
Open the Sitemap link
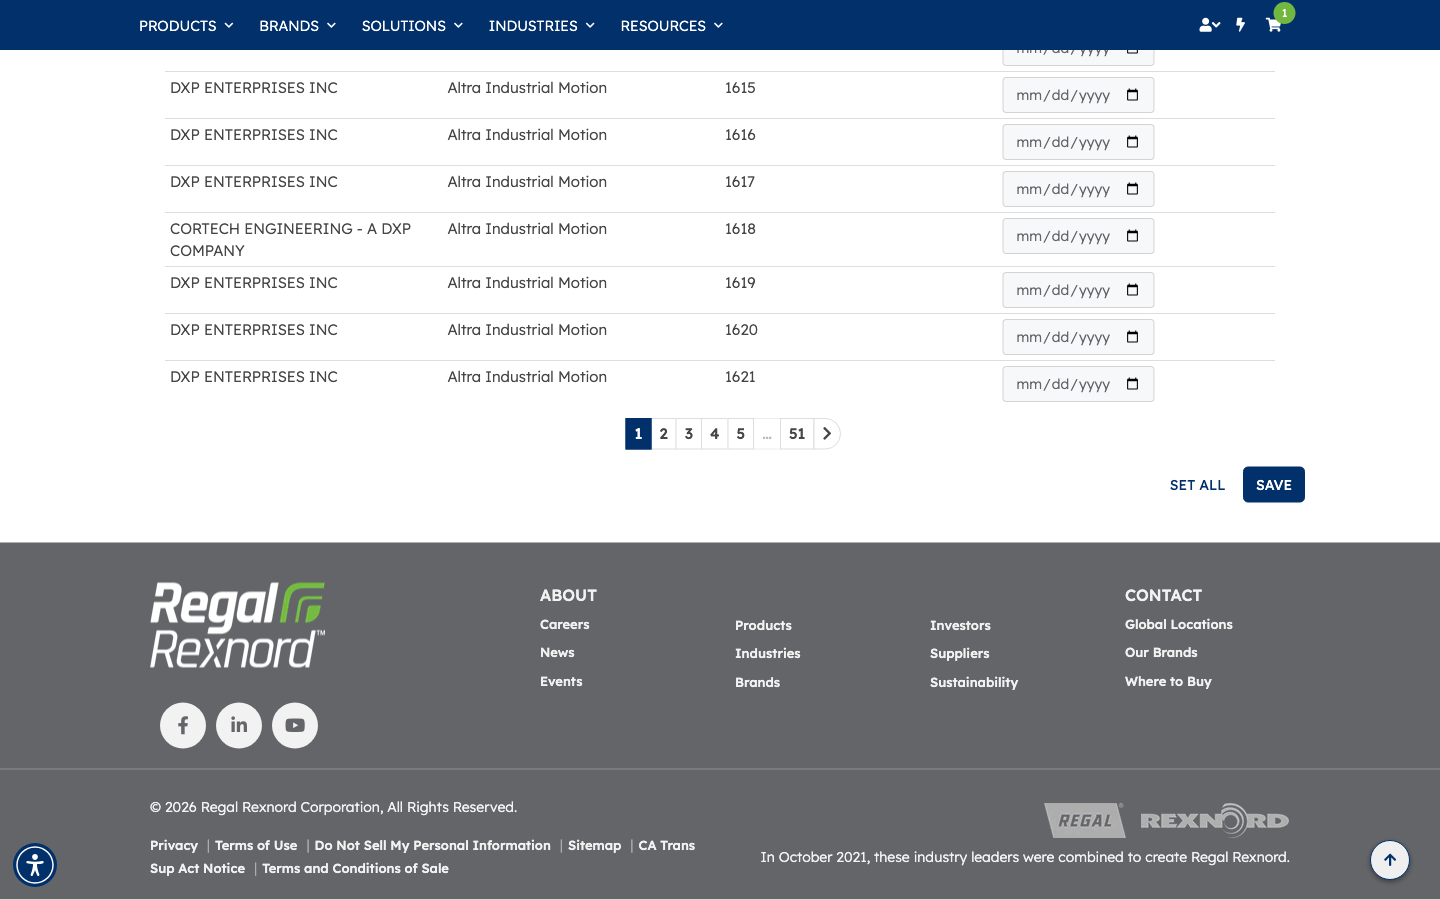click(x=594, y=845)
